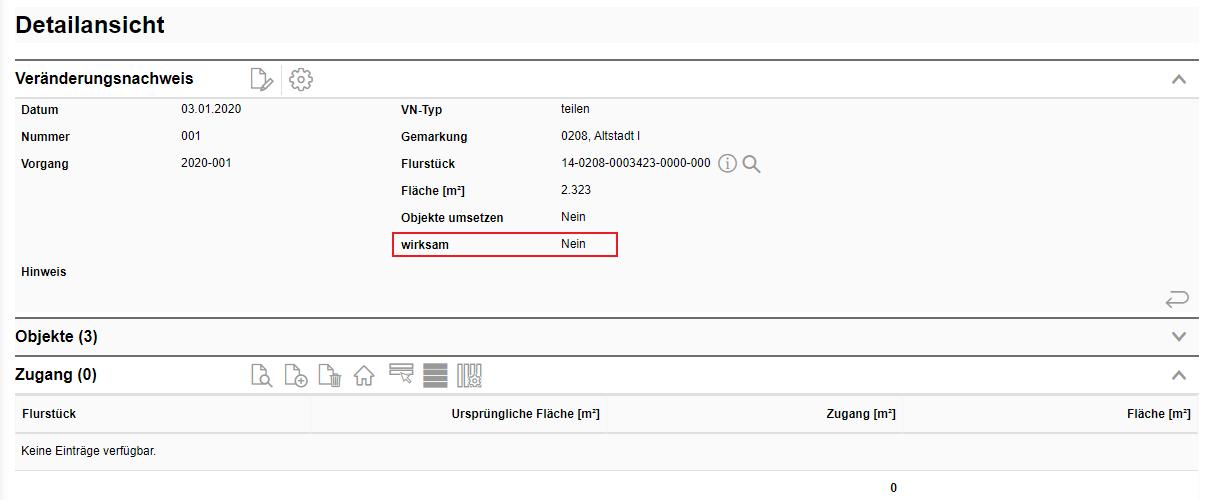The width and height of the screenshot is (1206, 500).
Task: Add a new Zugang entry
Action: point(296,376)
